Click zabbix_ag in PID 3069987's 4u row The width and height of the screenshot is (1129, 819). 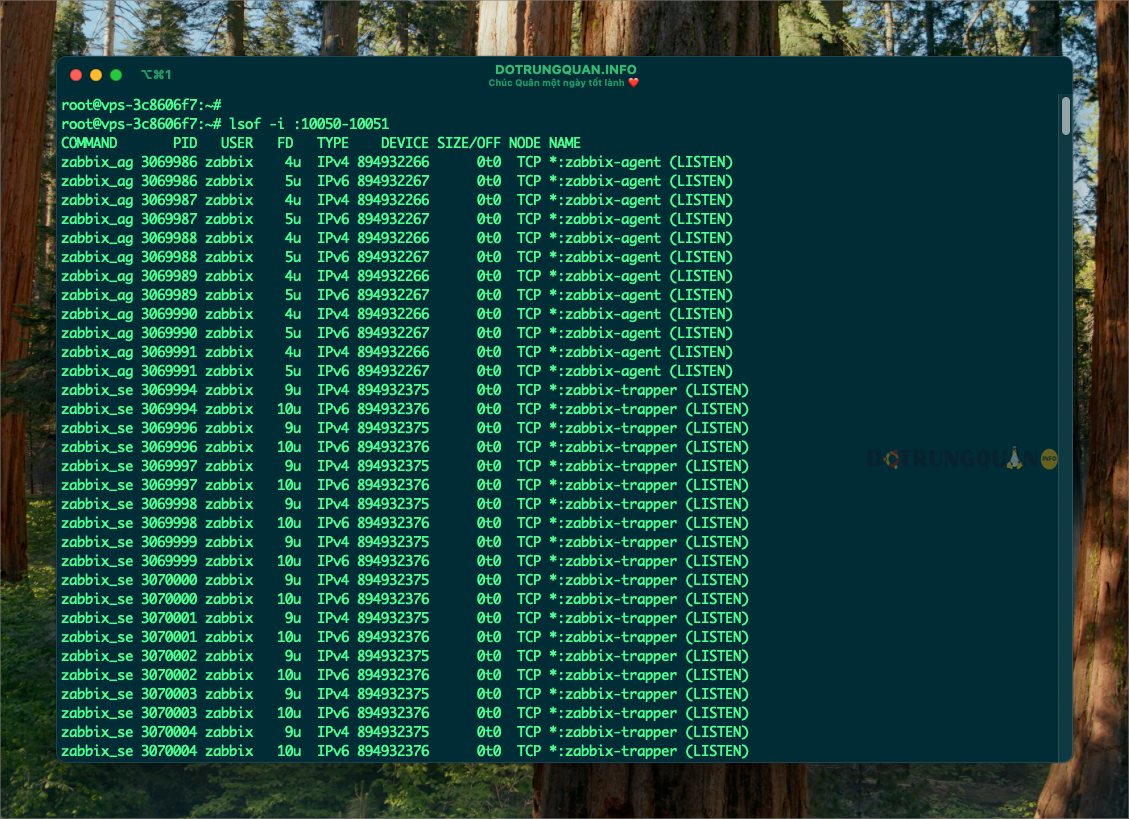coord(97,200)
